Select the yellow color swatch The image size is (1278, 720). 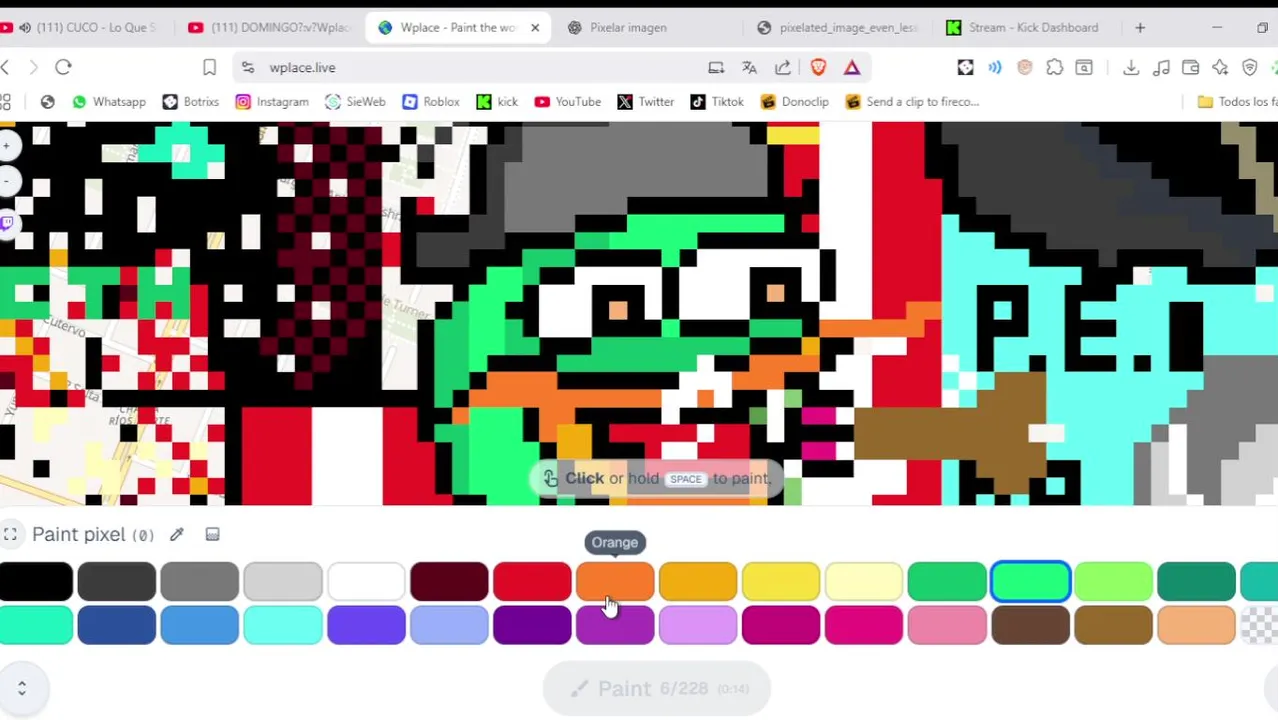pyautogui.click(x=781, y=581)
